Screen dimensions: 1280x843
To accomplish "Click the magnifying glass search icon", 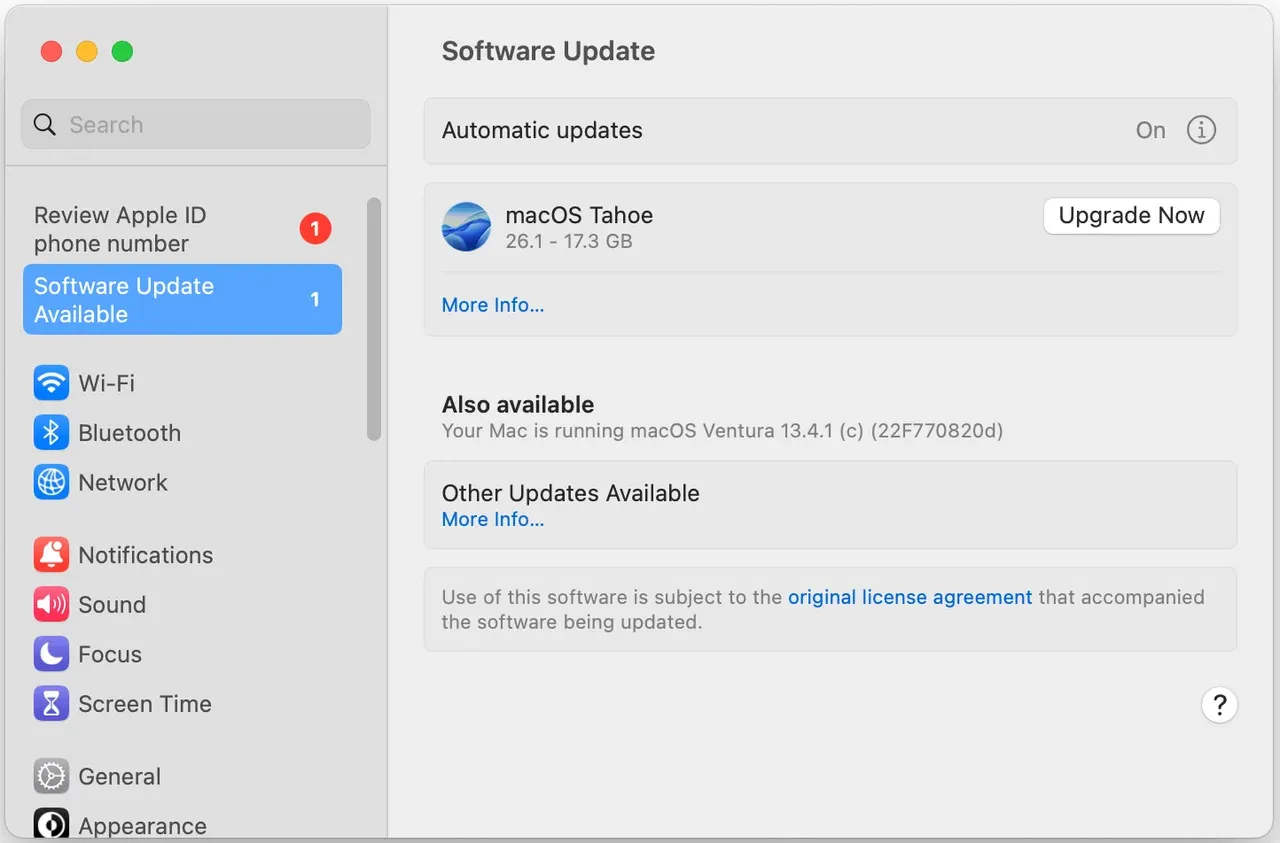I will 45,125.
